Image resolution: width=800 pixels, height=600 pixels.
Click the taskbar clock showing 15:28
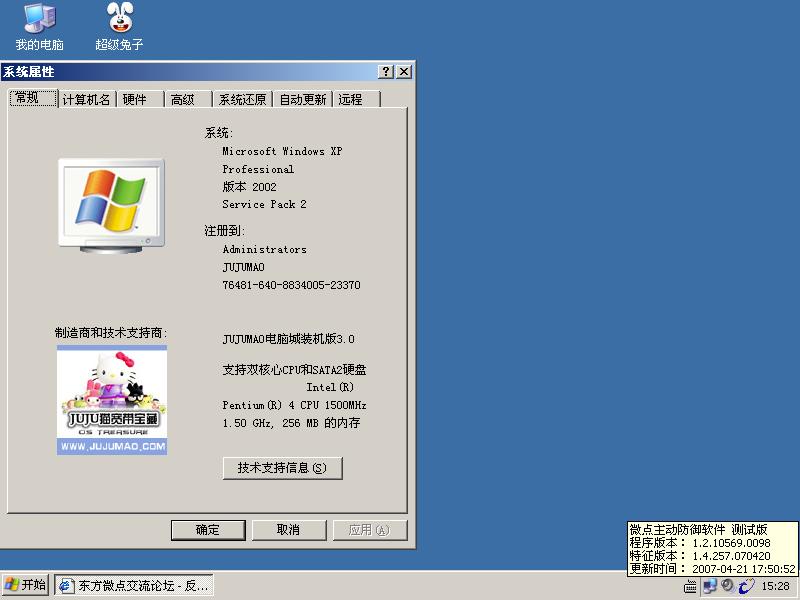[x=776, y=586]
